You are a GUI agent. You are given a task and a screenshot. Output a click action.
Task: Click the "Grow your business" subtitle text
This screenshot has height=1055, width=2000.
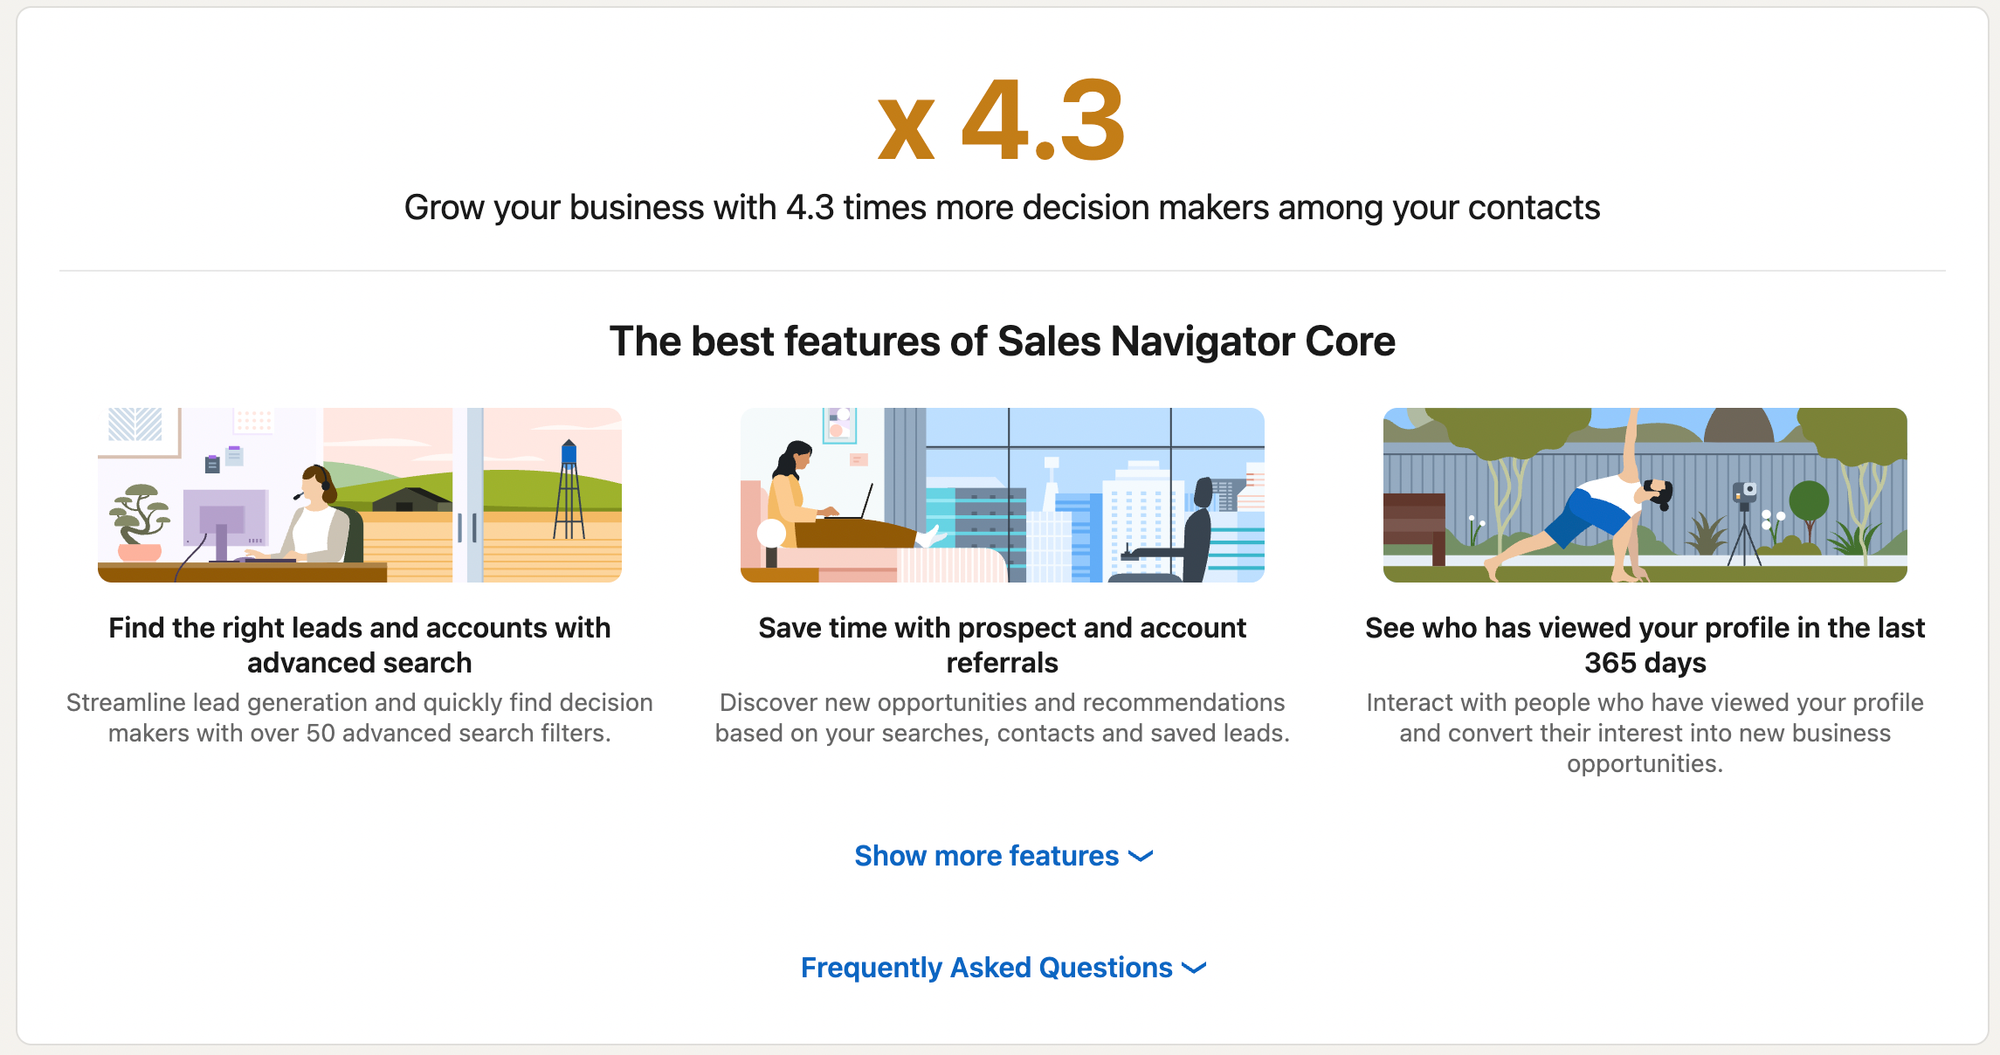1002,208
